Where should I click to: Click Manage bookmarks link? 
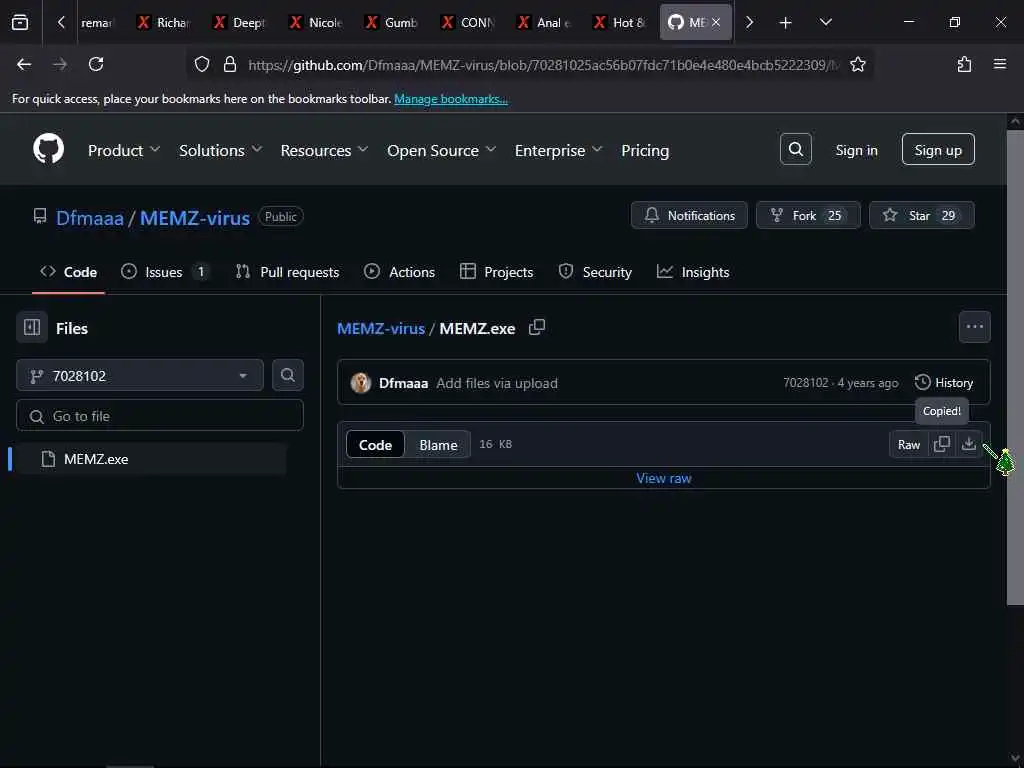(451, 99)
